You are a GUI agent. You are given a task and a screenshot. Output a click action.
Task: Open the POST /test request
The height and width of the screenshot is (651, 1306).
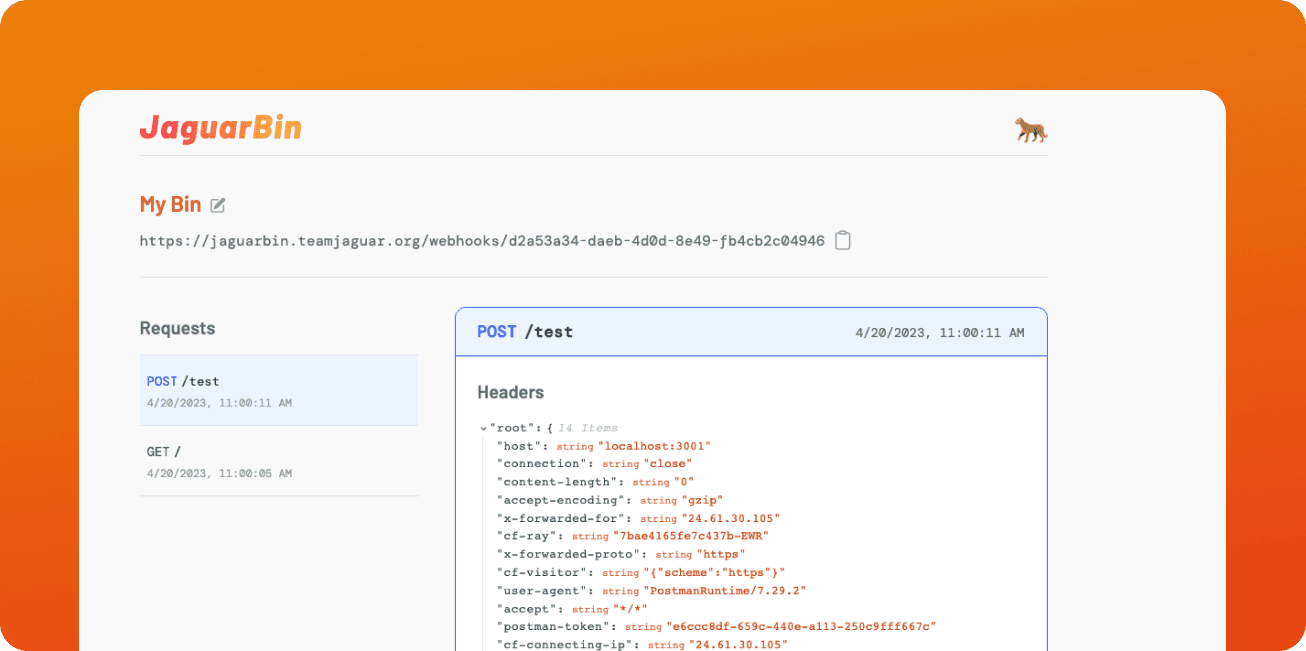tap(279, 390)
